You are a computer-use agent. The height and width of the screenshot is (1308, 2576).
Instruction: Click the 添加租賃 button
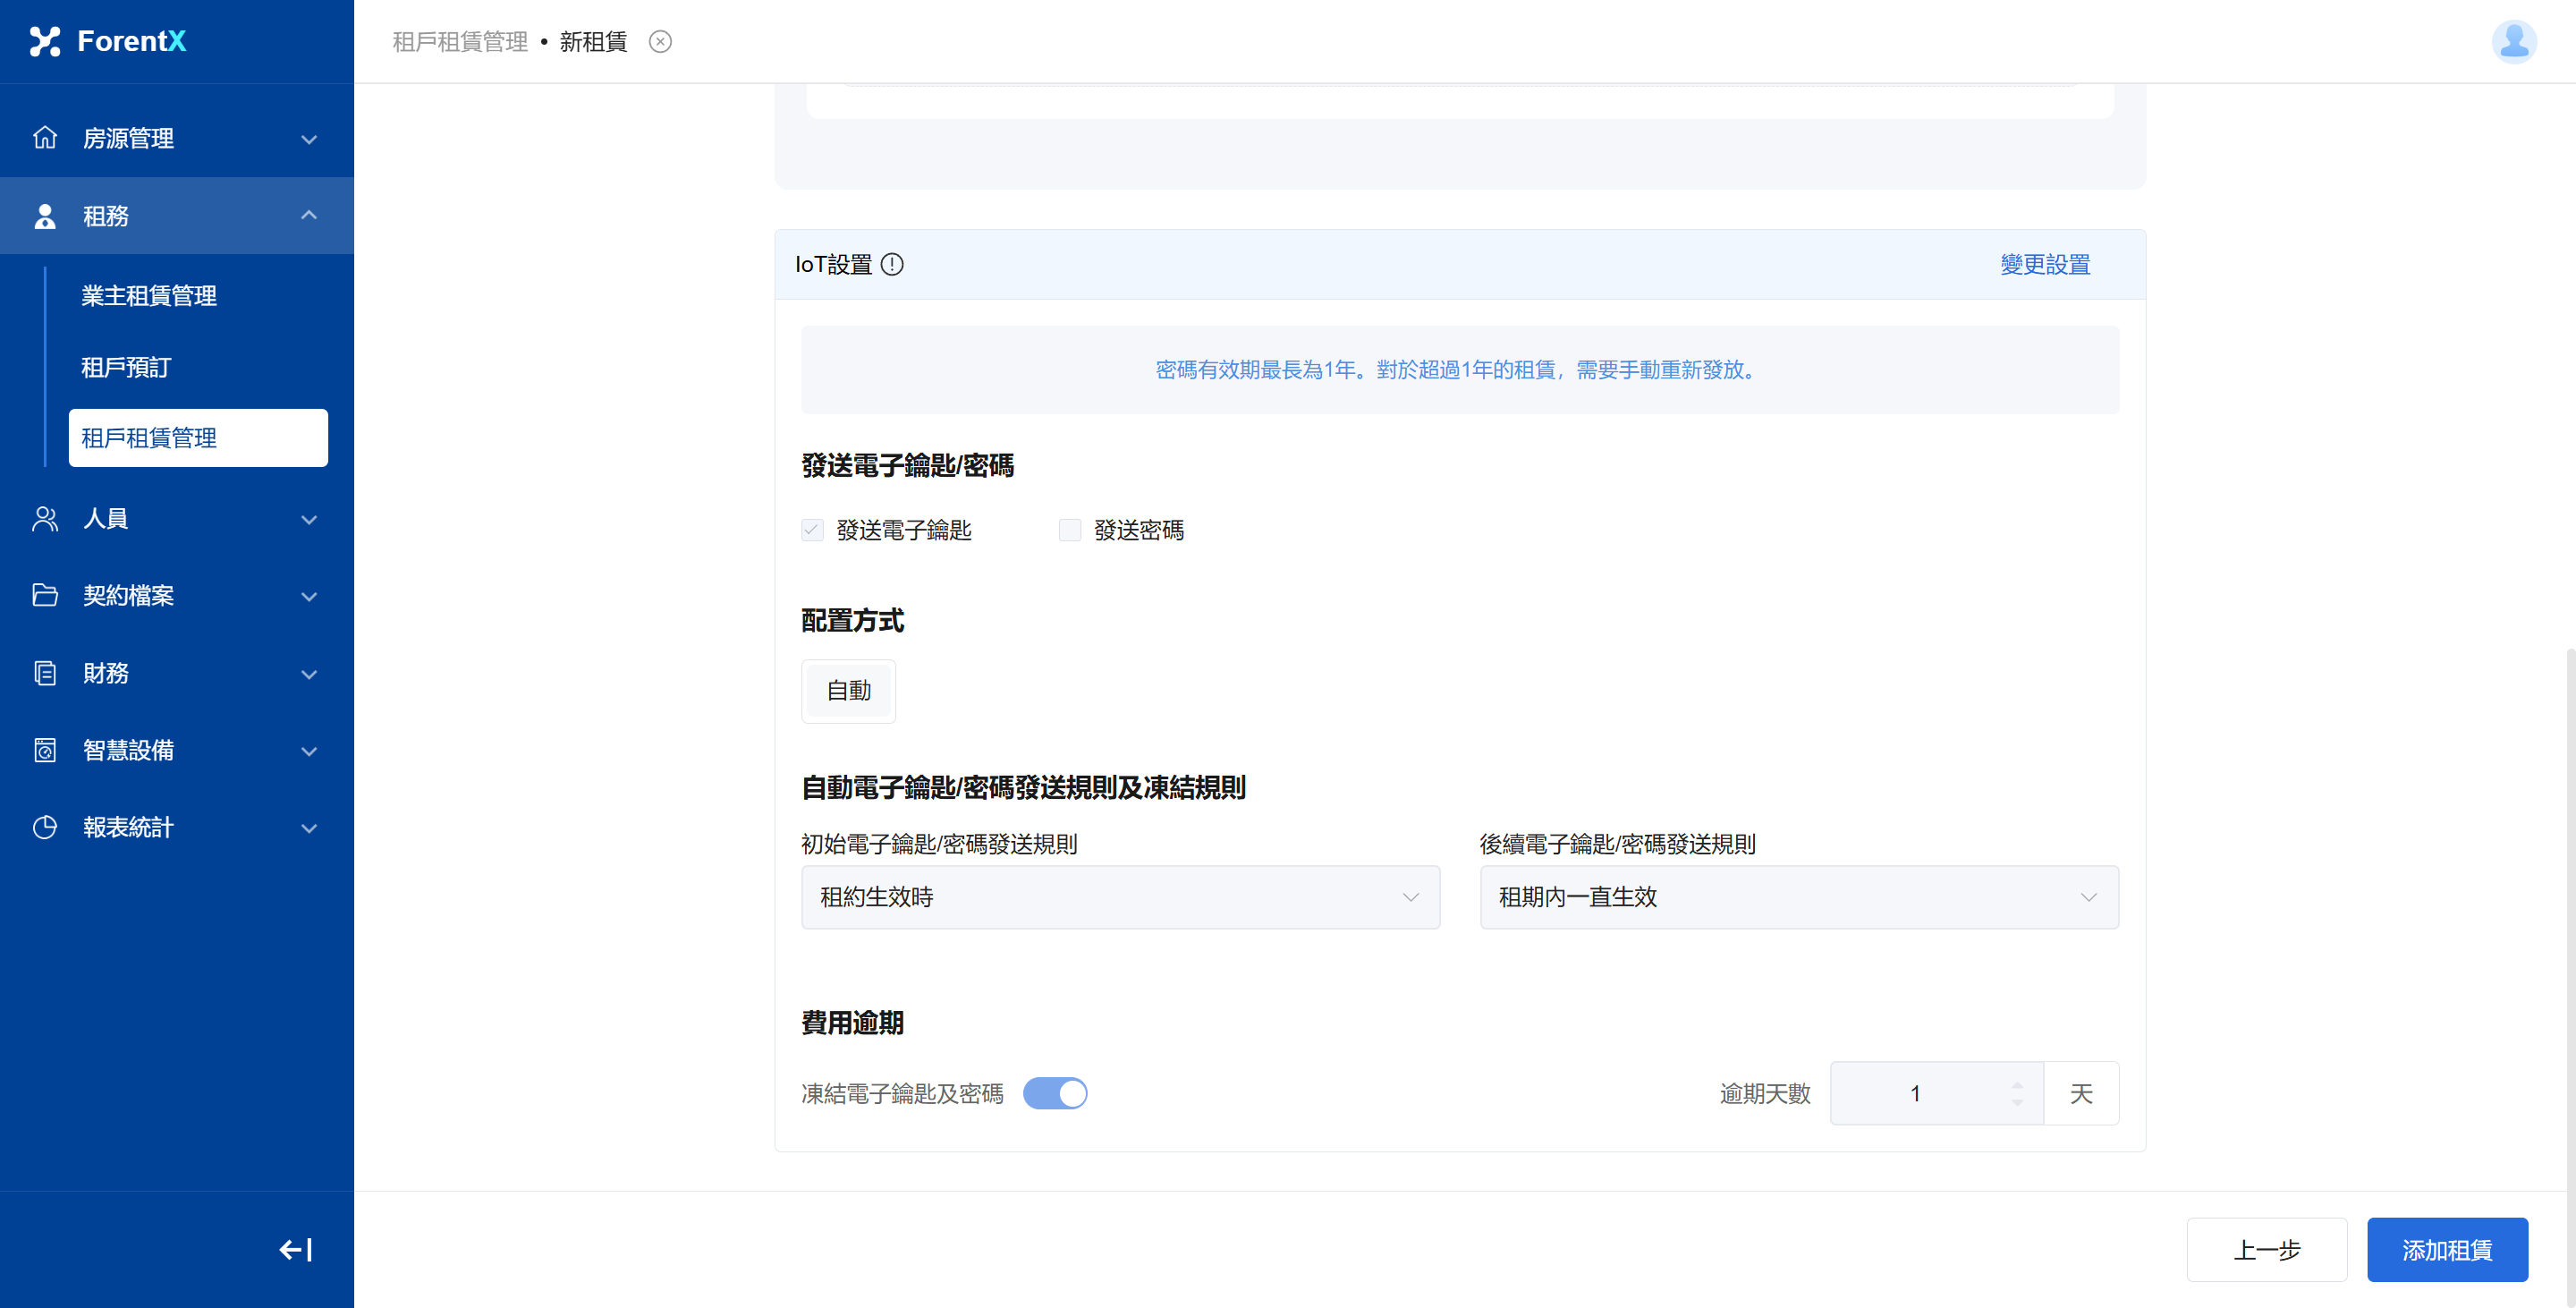(2446, 1250)
